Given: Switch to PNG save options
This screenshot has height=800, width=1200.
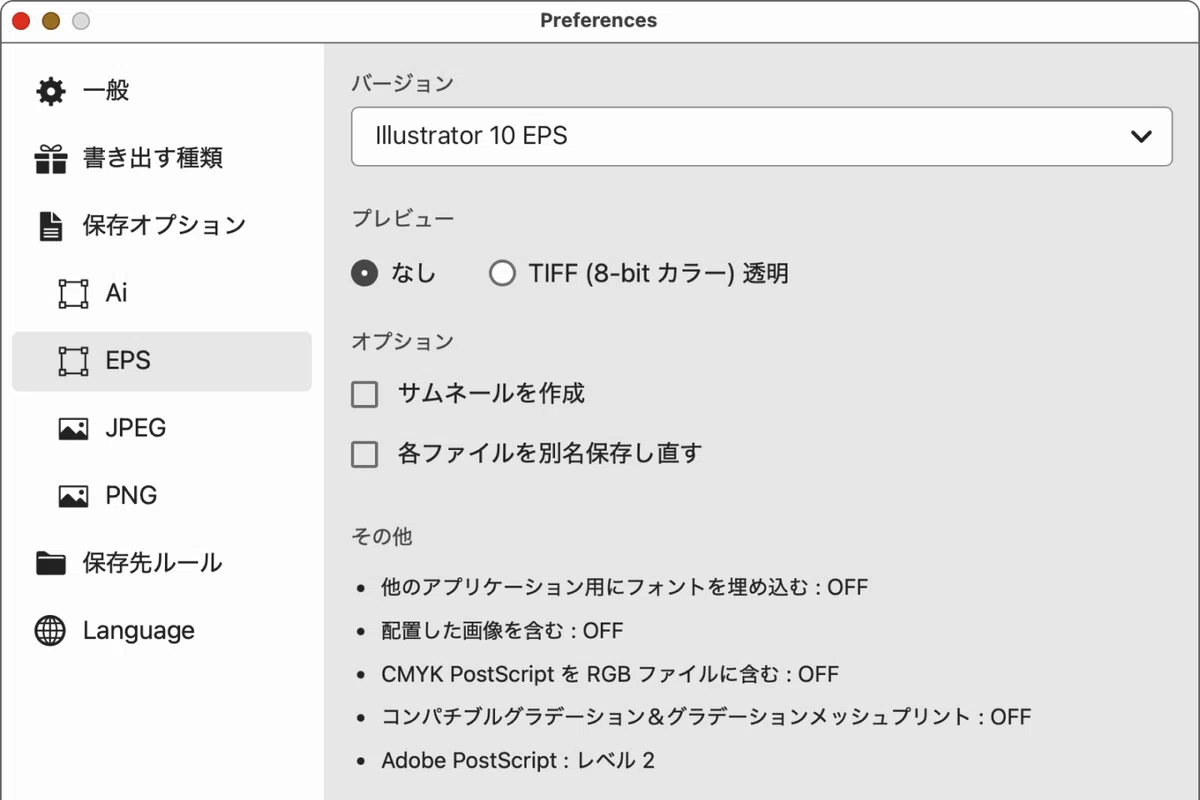Looking at the screenshot, I should coord(162,496).
